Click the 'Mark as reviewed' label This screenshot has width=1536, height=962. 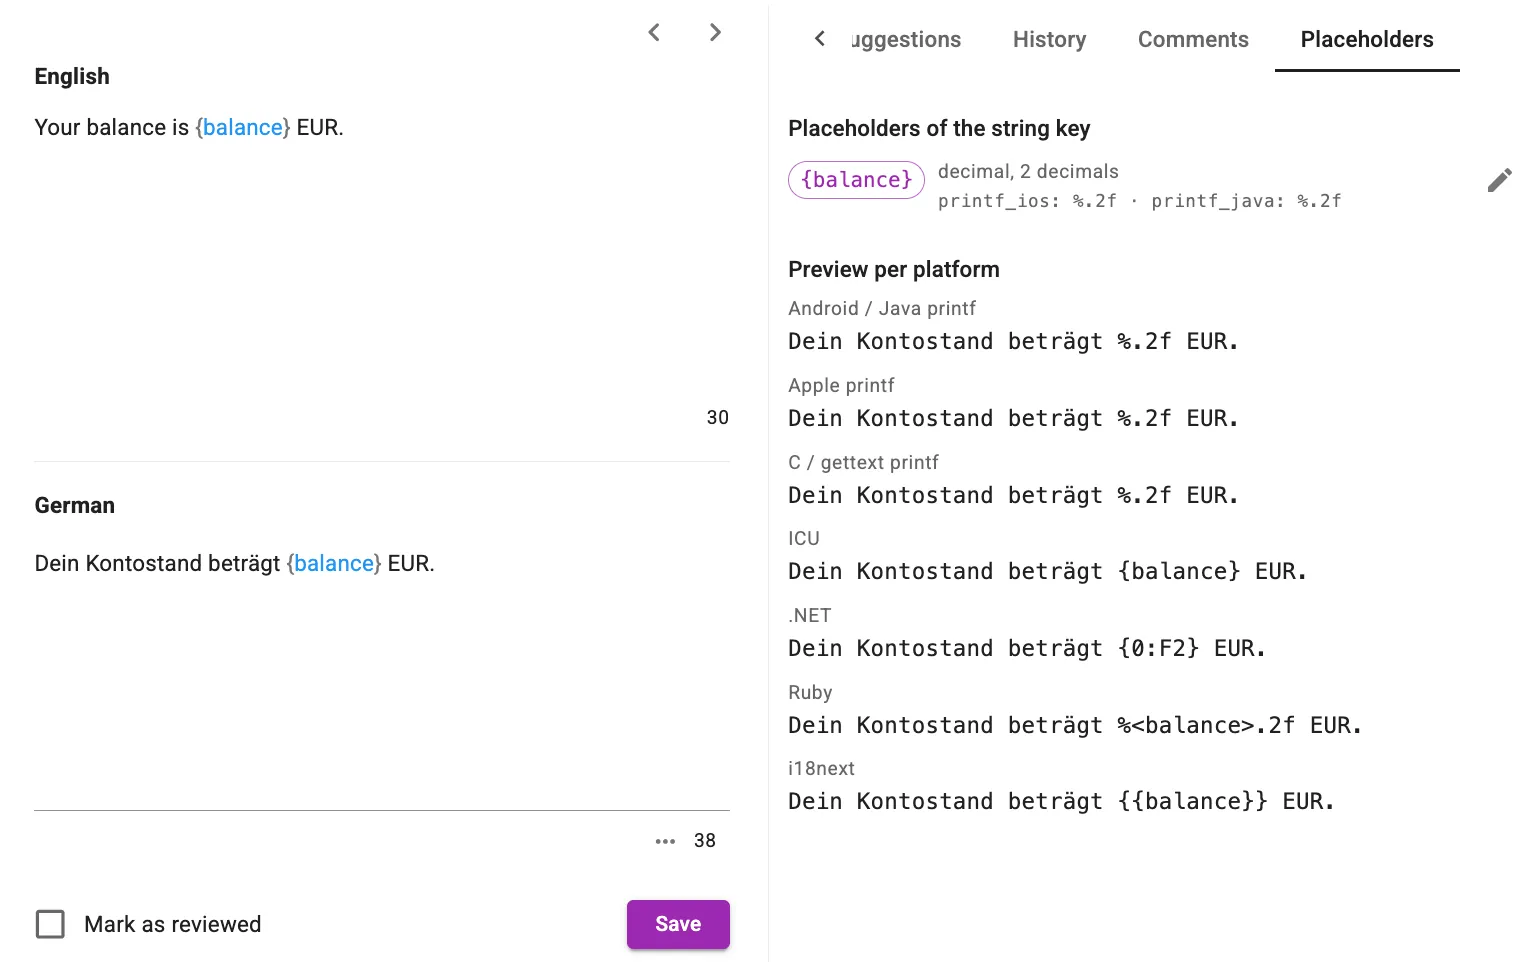pyautogui.click(x=172, y=925)
